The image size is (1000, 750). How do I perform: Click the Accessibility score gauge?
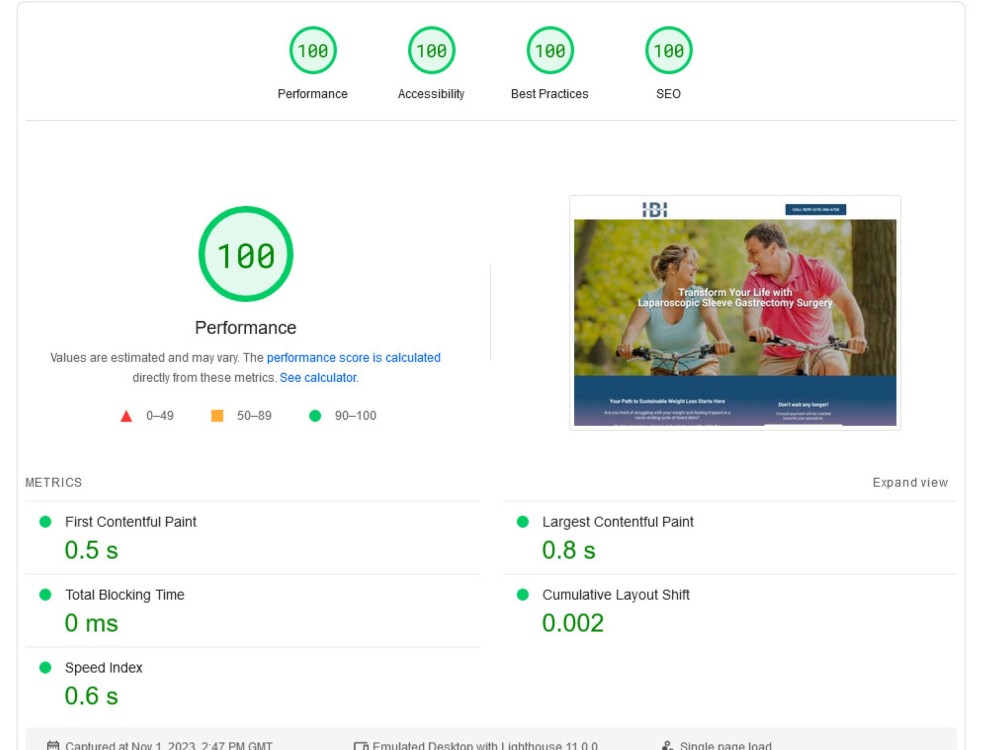(x=431, y=50)
